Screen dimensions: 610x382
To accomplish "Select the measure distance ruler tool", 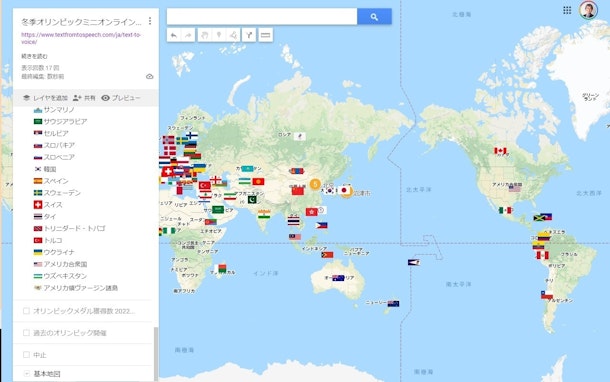I will (265, 35).
